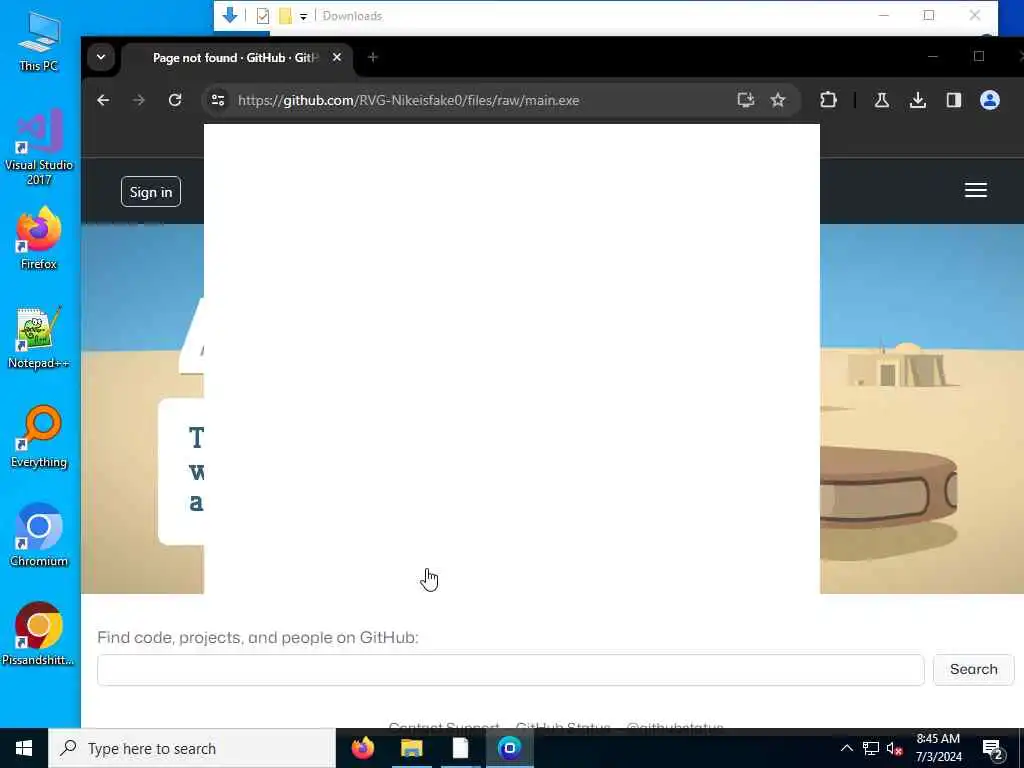The width and height of the screenshot is (1024, 768).
Task: Open the Chrome Labs flask icon
Action: click(x=882, y=100)
